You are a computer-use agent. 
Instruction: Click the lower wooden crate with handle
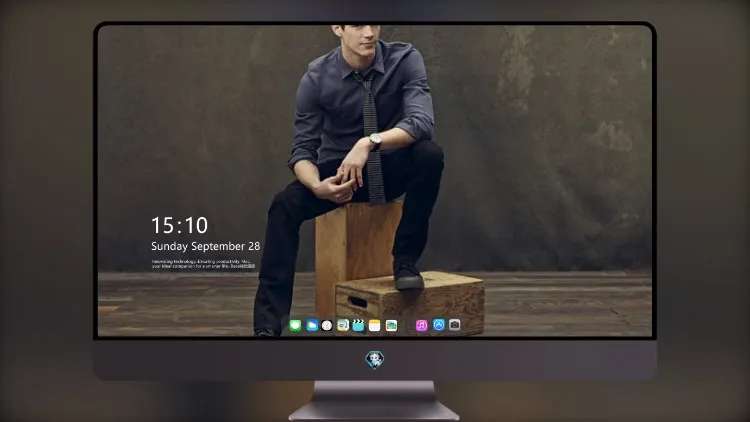[x=409, y=302]
